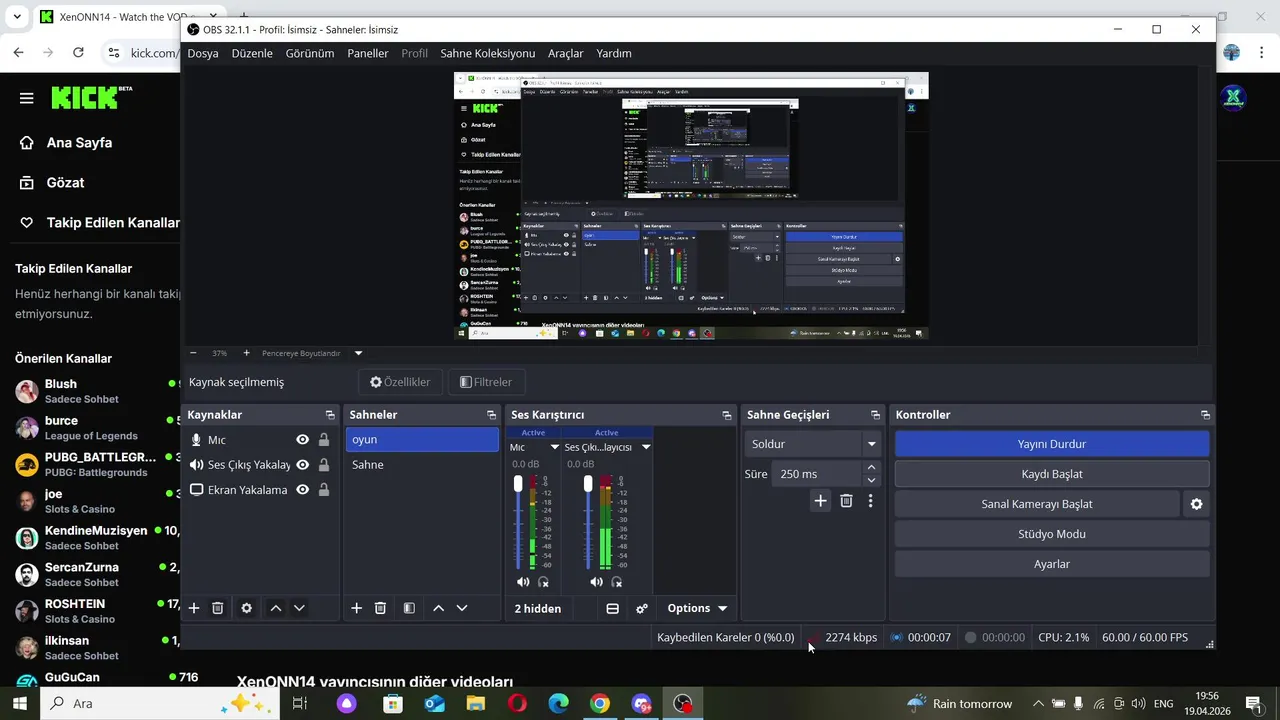
Task: Click Yayını Durdur to stop streaming
Action: pyautogui.click(x=1052, y=444)
